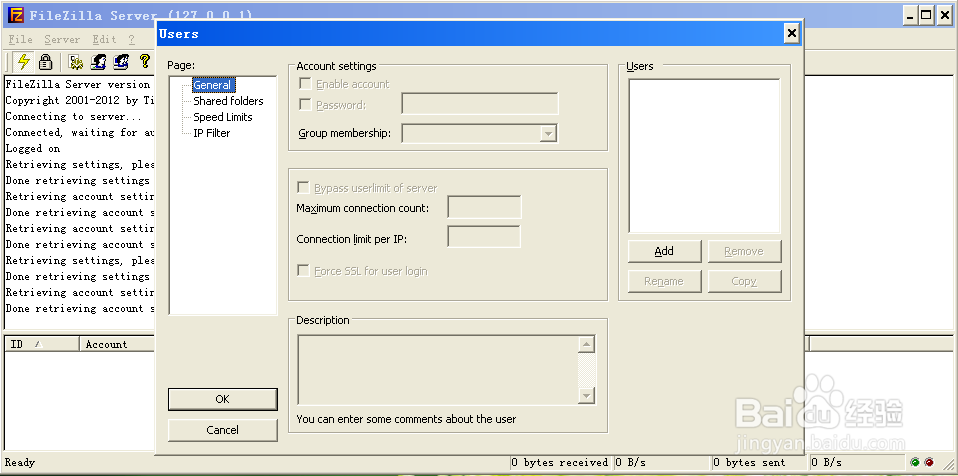958x476 pixels.
Task: Click the yellow question mark toolbar icon
Action: pyautogui.click(x=144, y=61)
